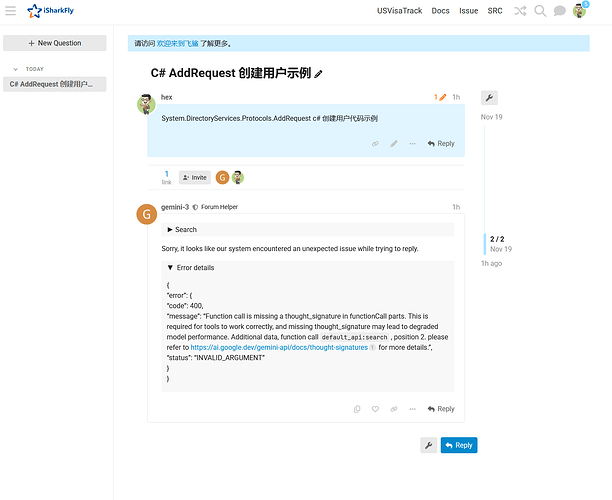The width and height of the screenshot is (612, 500).
Task: Open hex's avatar on first post
Action: pyautogui.click(x=146, y=104)
